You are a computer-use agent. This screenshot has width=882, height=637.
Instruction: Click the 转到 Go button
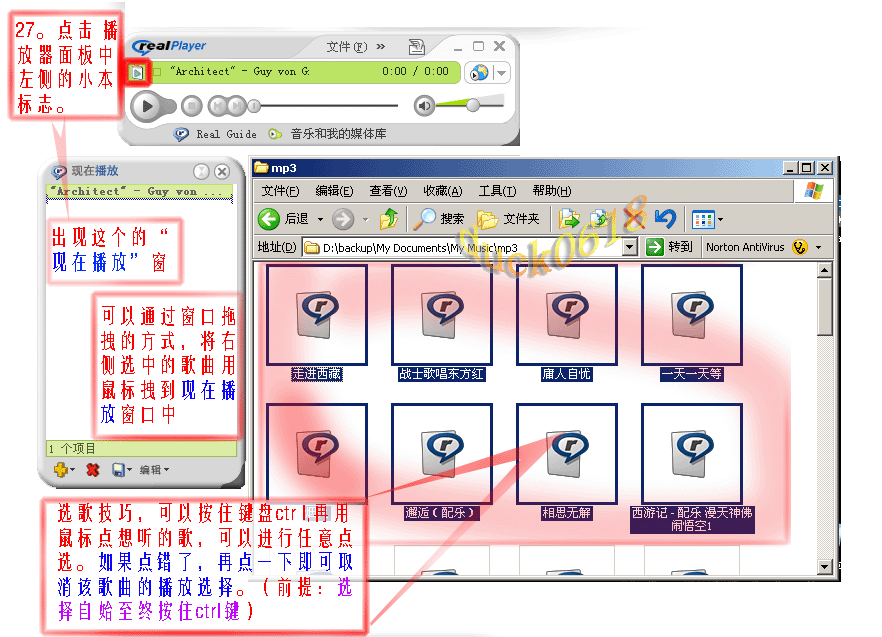669,247
